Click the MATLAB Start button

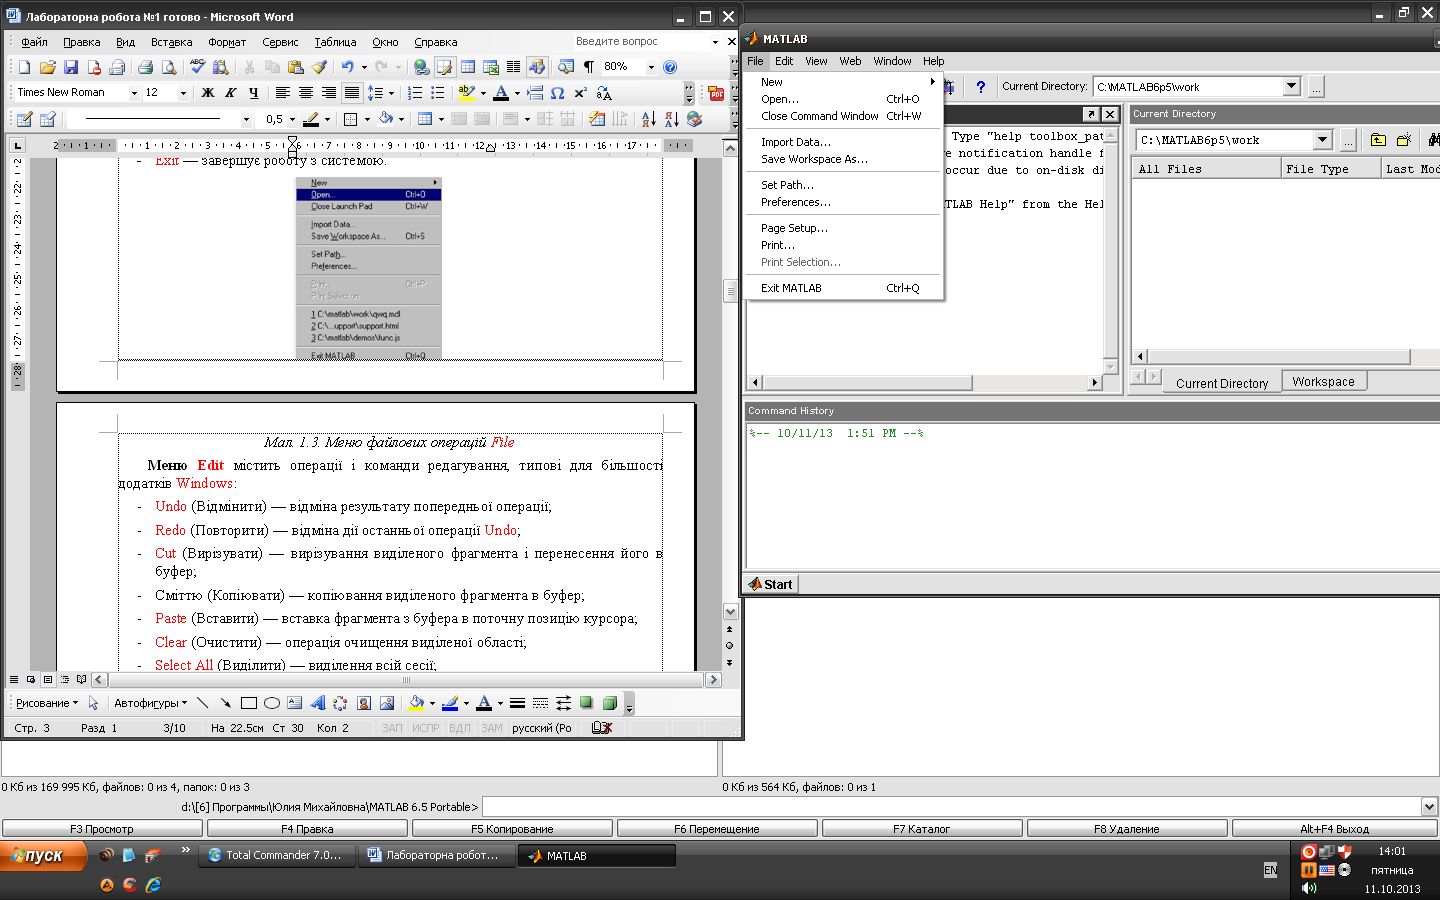[770, 584]
